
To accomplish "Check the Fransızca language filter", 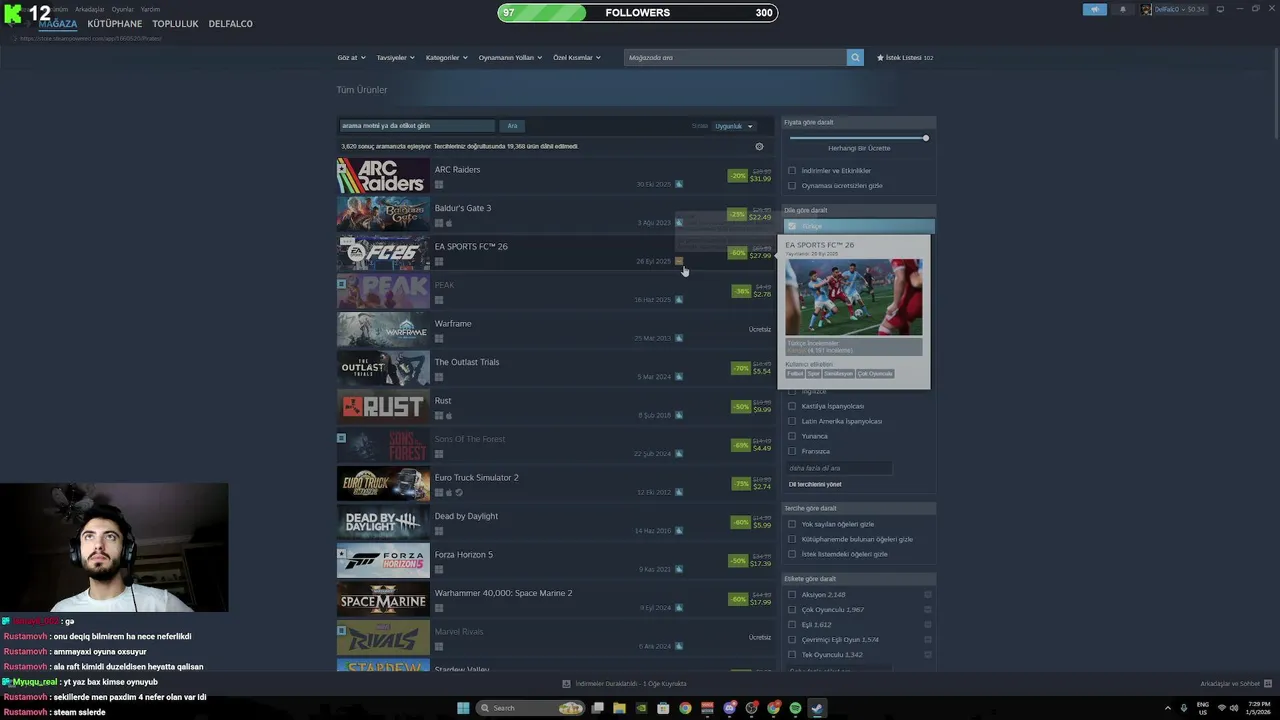I will pyautogui.click(x=792, y=451).
